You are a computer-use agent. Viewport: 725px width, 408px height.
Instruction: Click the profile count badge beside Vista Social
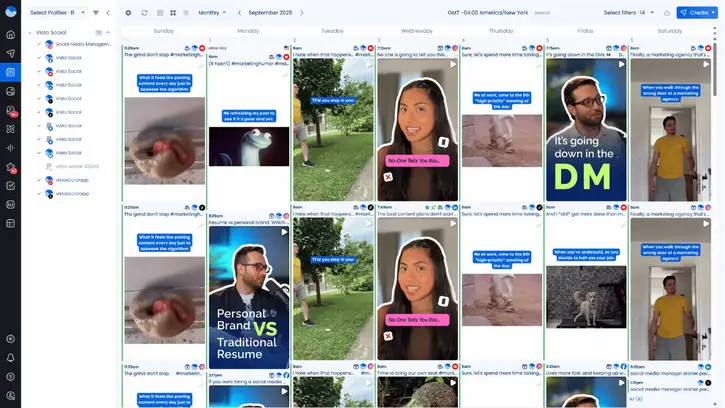[98, 33]
